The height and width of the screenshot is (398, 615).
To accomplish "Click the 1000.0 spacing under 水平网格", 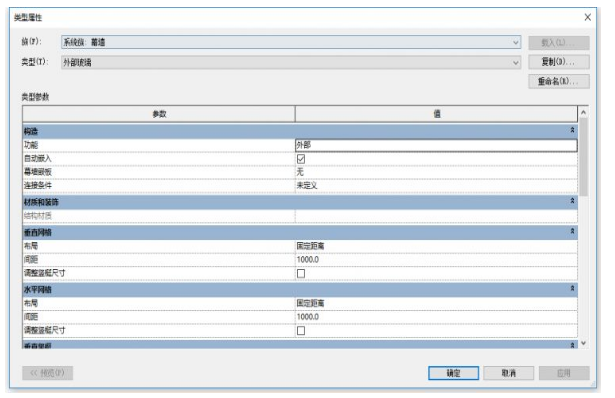I will pyautogui.click(x=436, y=316).
